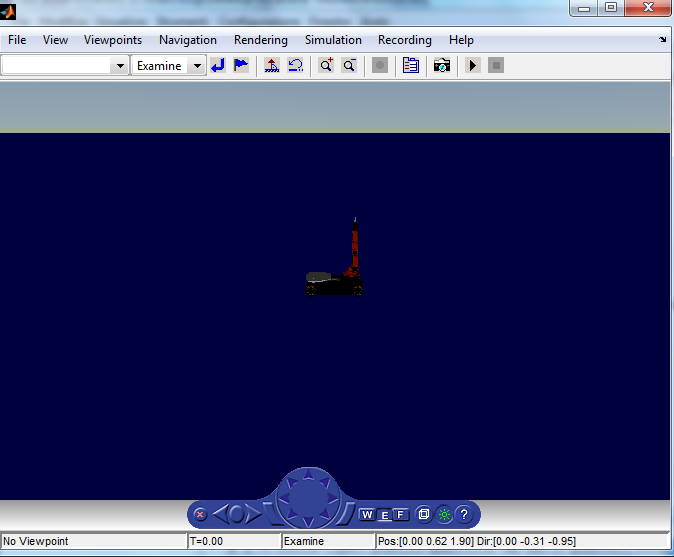Click the Zoom out magnifier icon
The height and width of the screenshot is (557, 674).
click(349, 66)
